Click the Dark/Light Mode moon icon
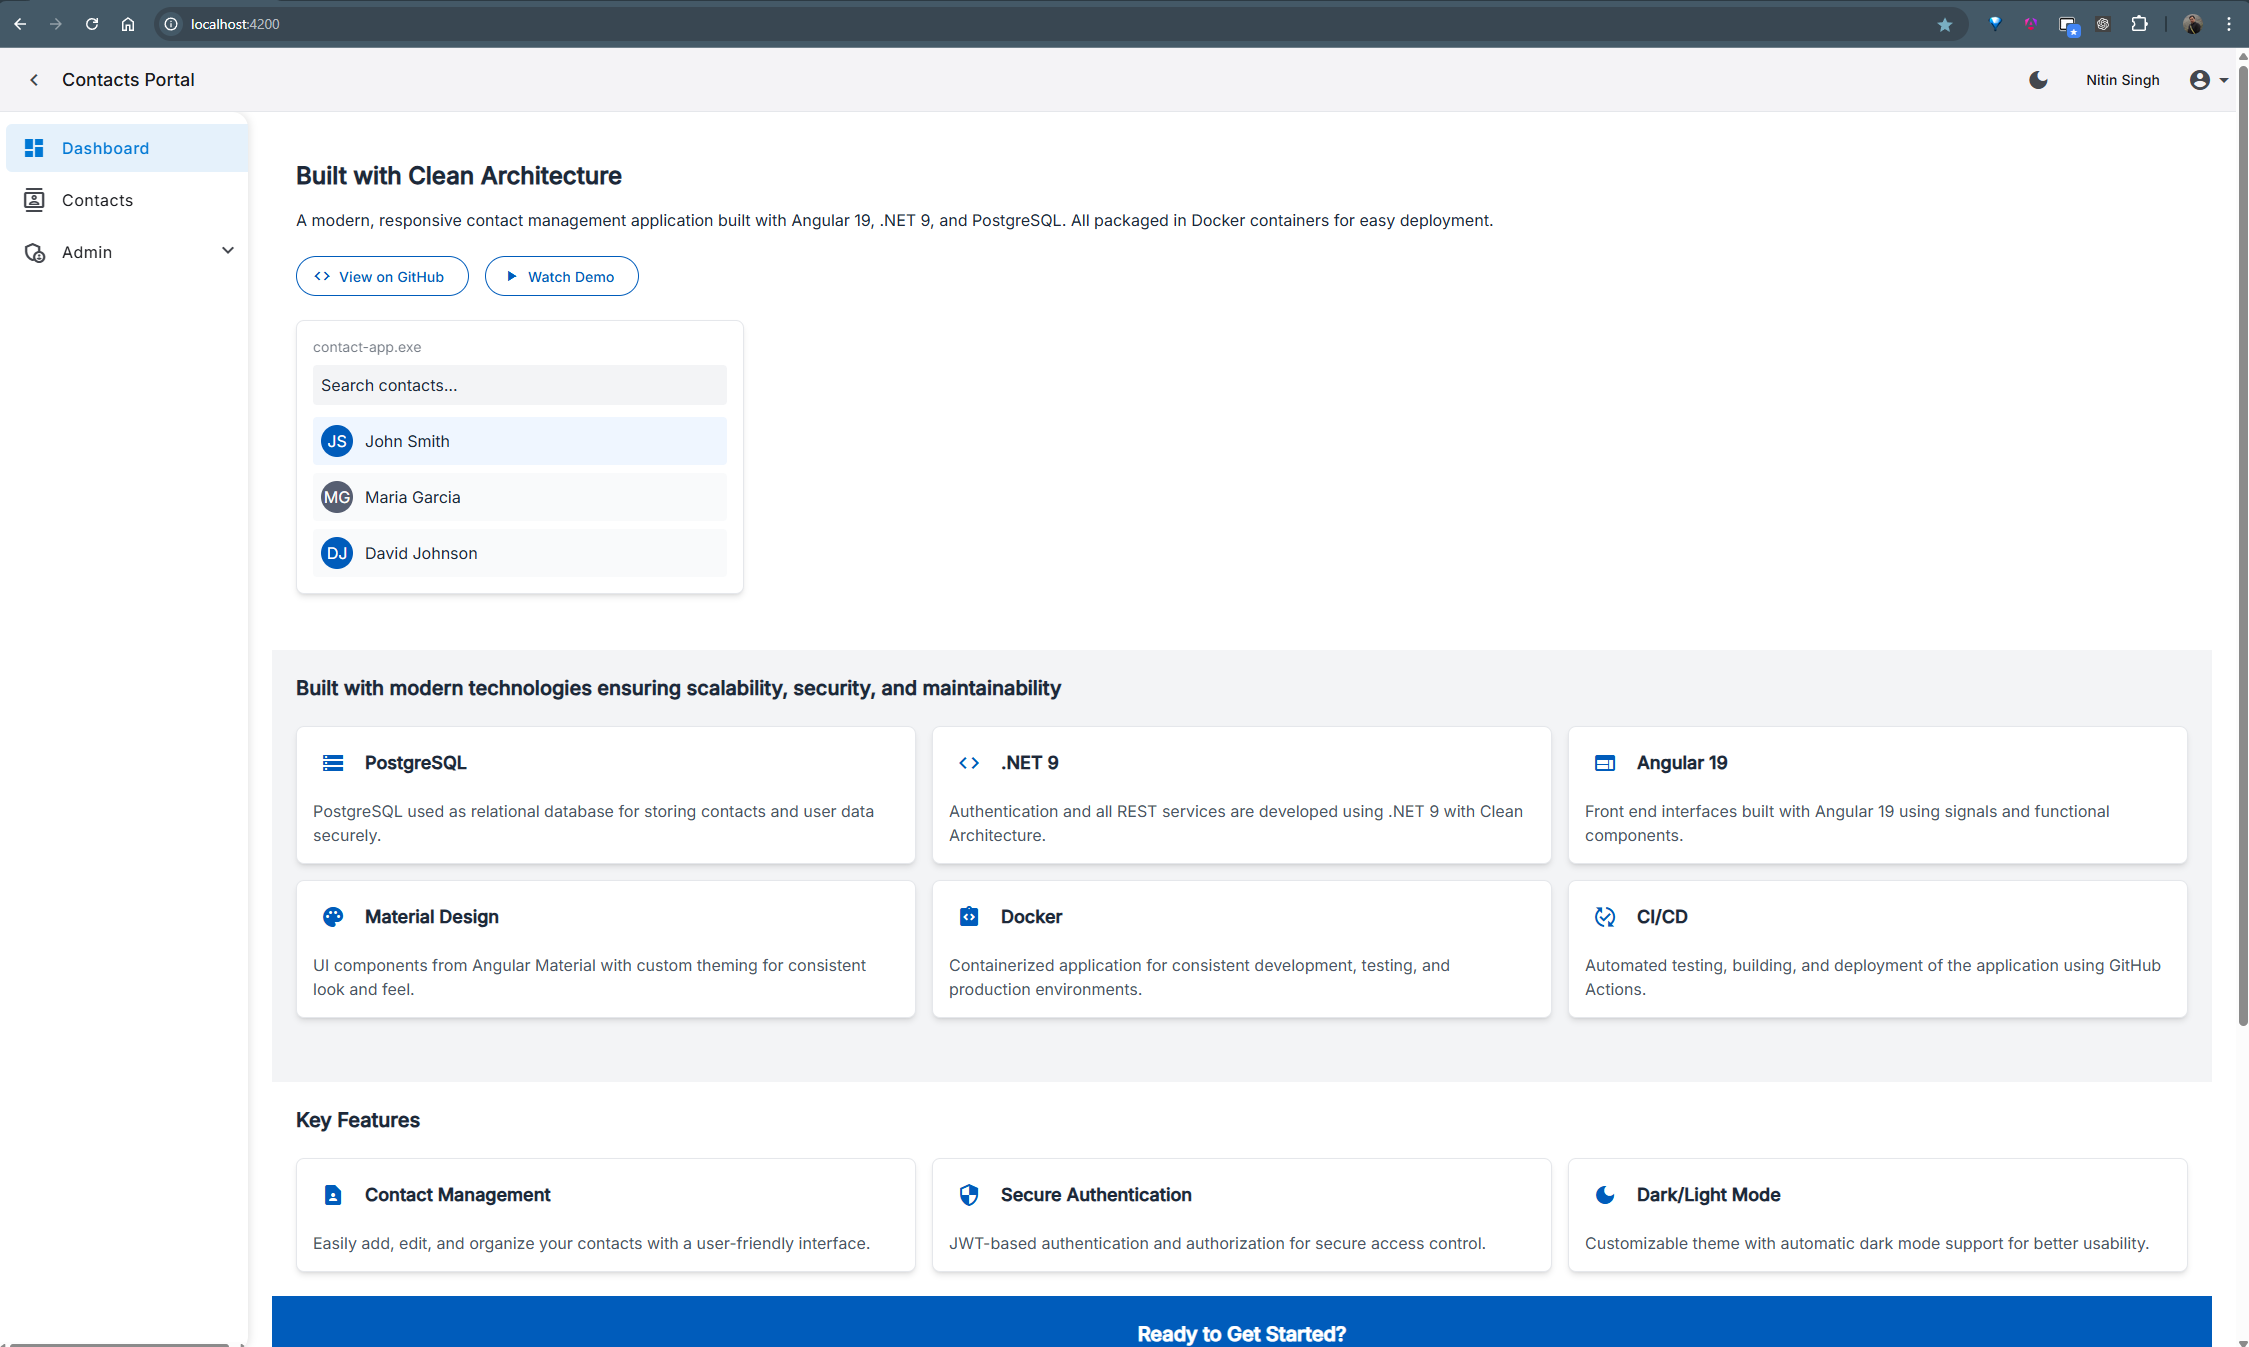2249x1347 pixels. pos(1605,1195)
